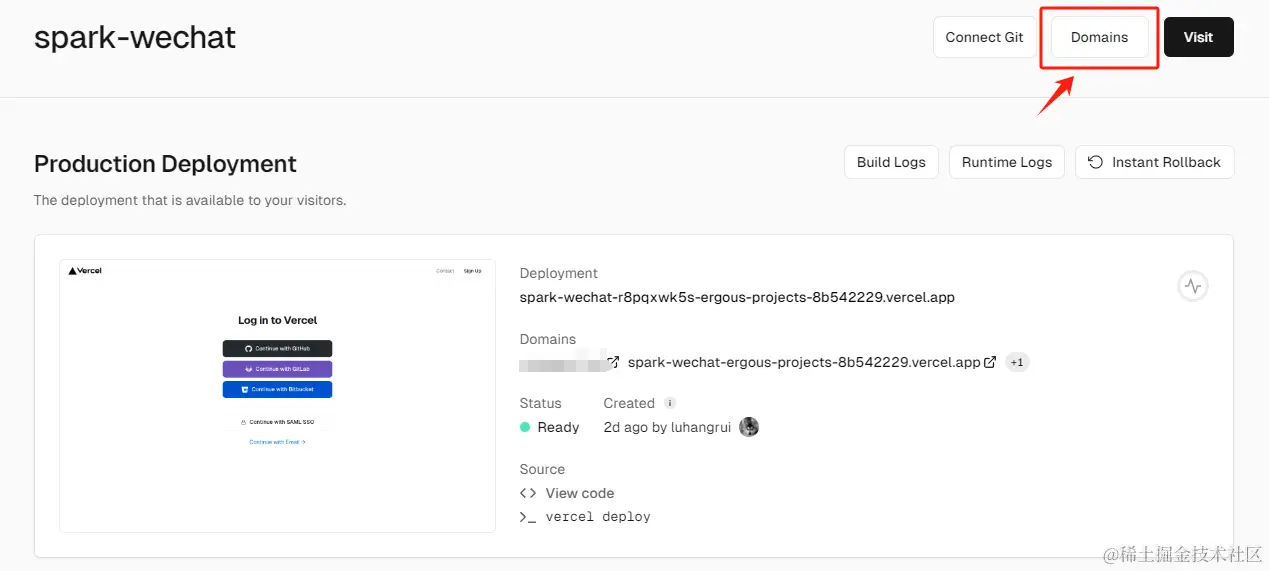Click external link icon after blurred domain
This screenshot has height=571, width=1269.
click(613, 362)
